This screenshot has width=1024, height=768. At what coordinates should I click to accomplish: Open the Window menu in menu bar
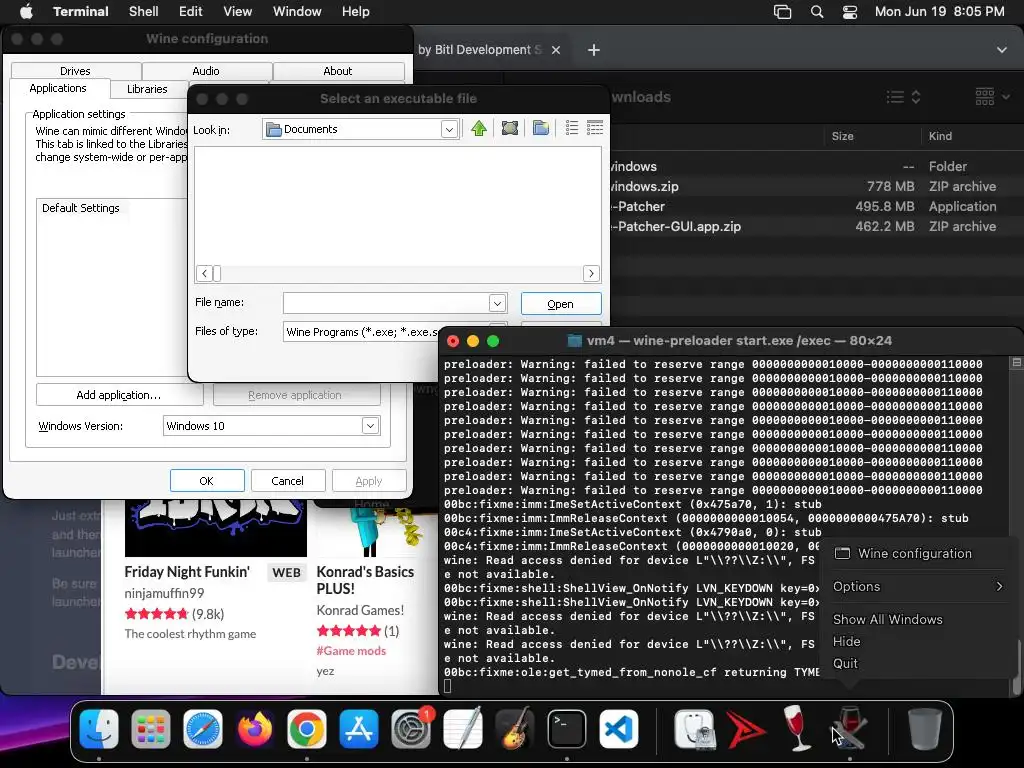(x=296, y=12)
